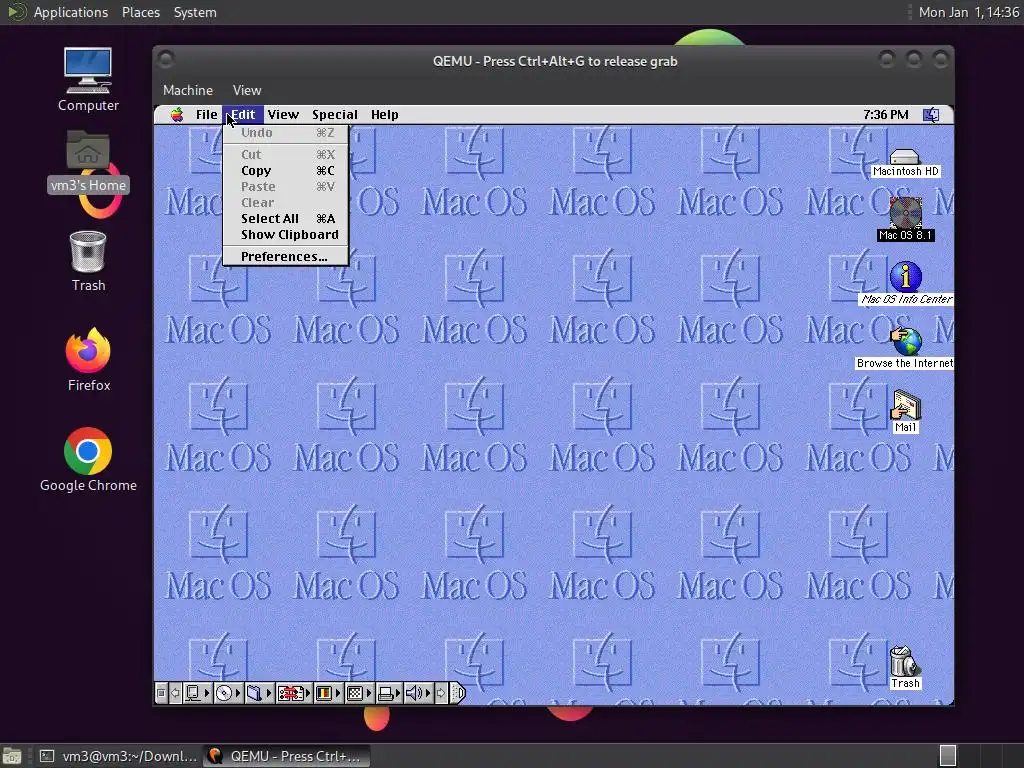Open the Special menu
The width and height of the screenshot is (1024, 768).
point(334,115)
